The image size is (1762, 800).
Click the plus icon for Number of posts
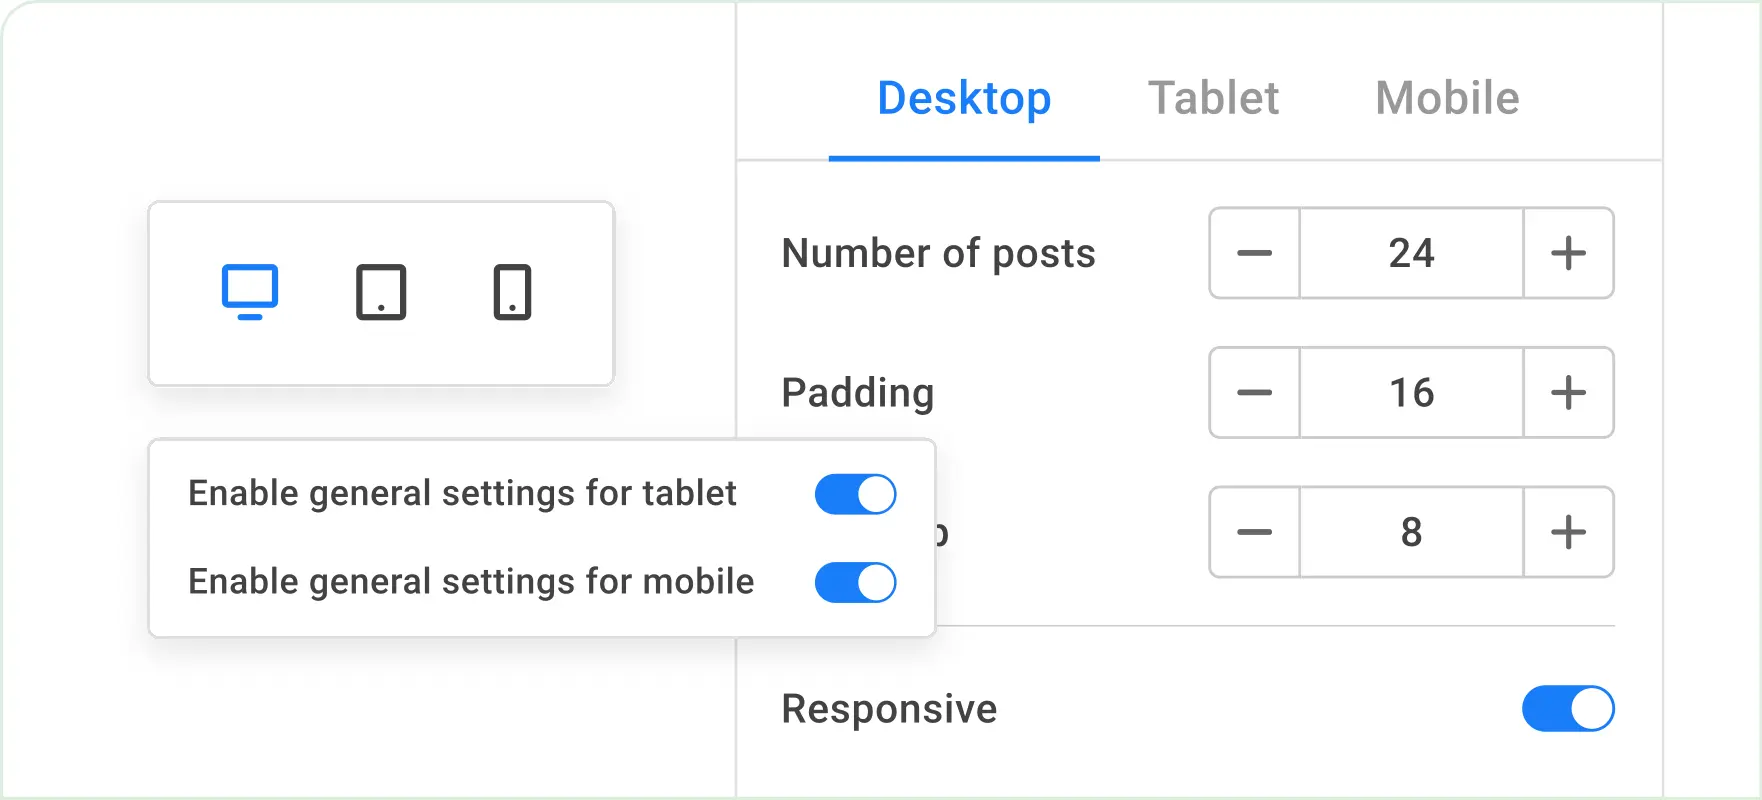click(1567, 254)
